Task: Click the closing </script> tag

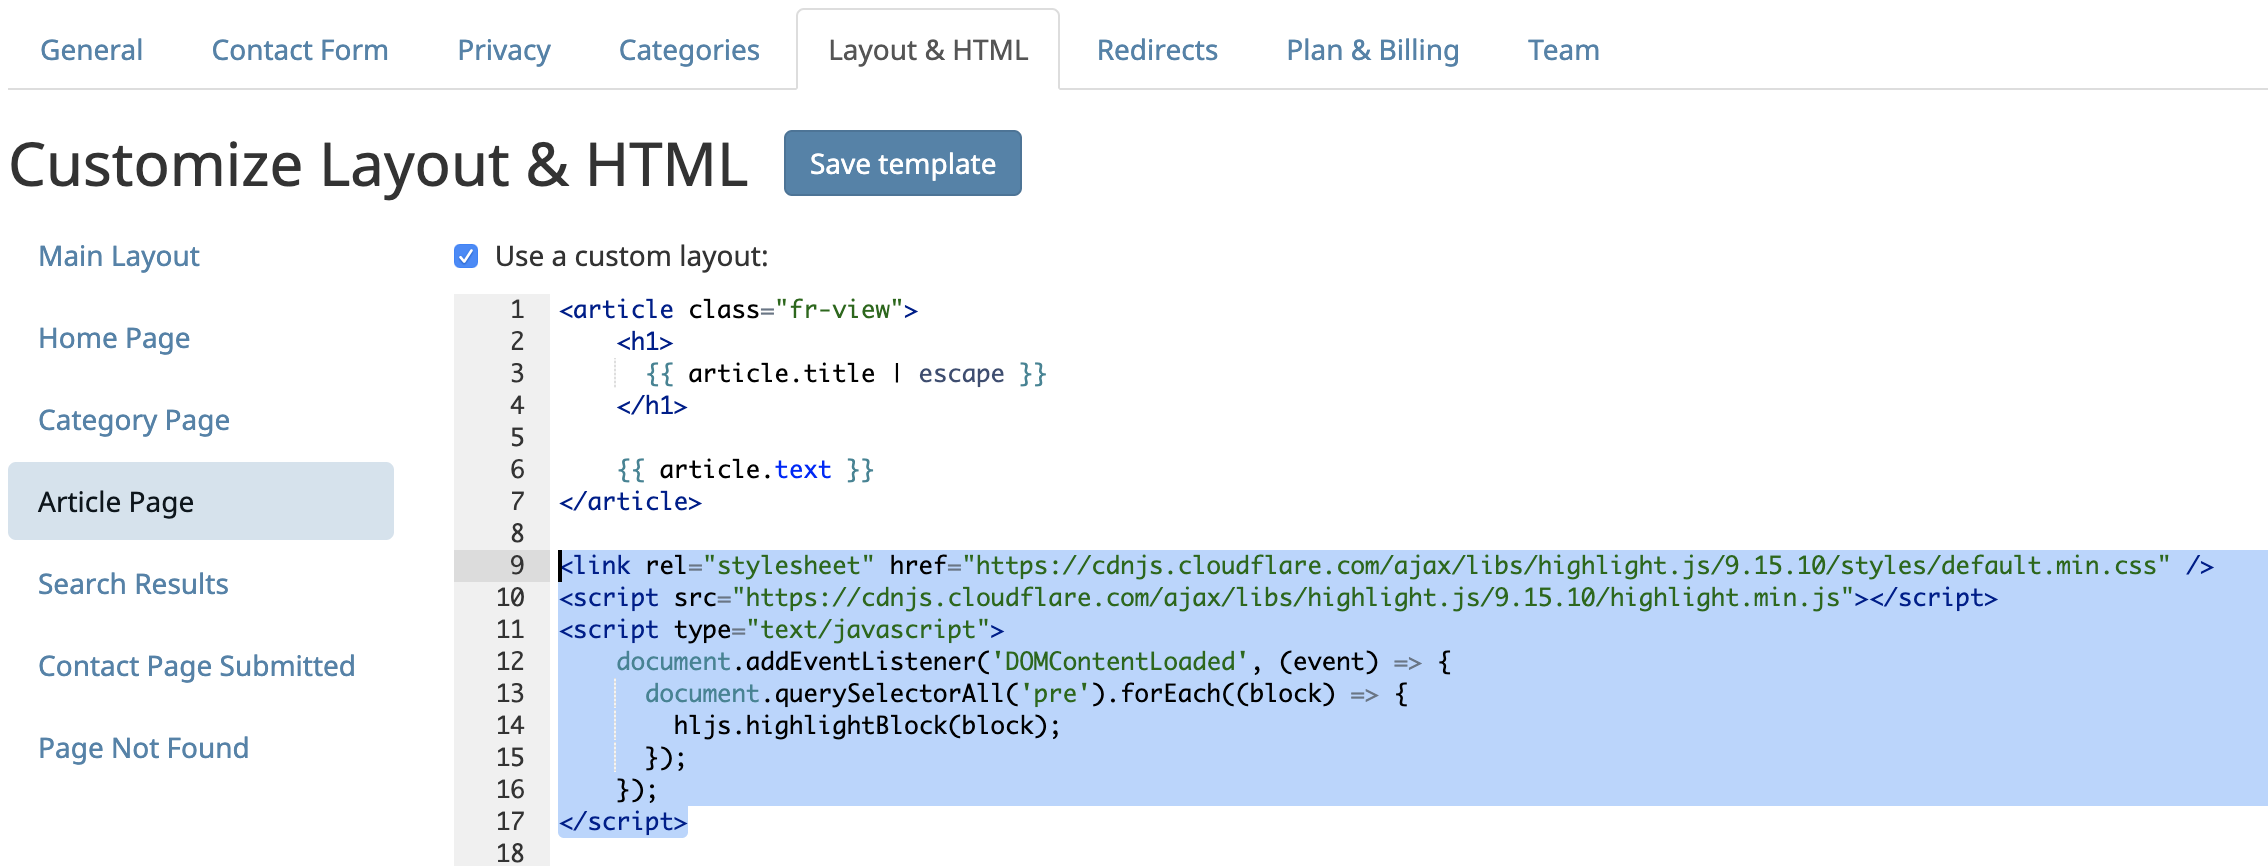Action: 623,822
